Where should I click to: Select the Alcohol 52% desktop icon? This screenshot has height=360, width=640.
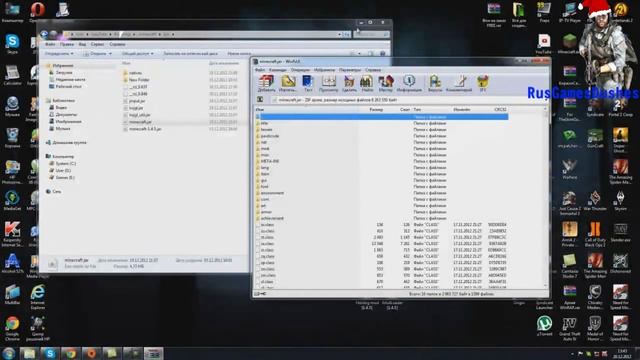click(12, 263)
